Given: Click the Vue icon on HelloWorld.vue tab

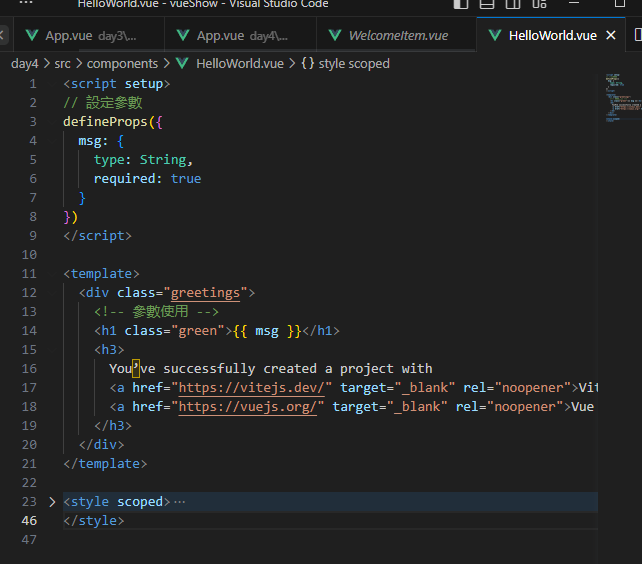Looking at the screenshot, I should click(495, 35).
